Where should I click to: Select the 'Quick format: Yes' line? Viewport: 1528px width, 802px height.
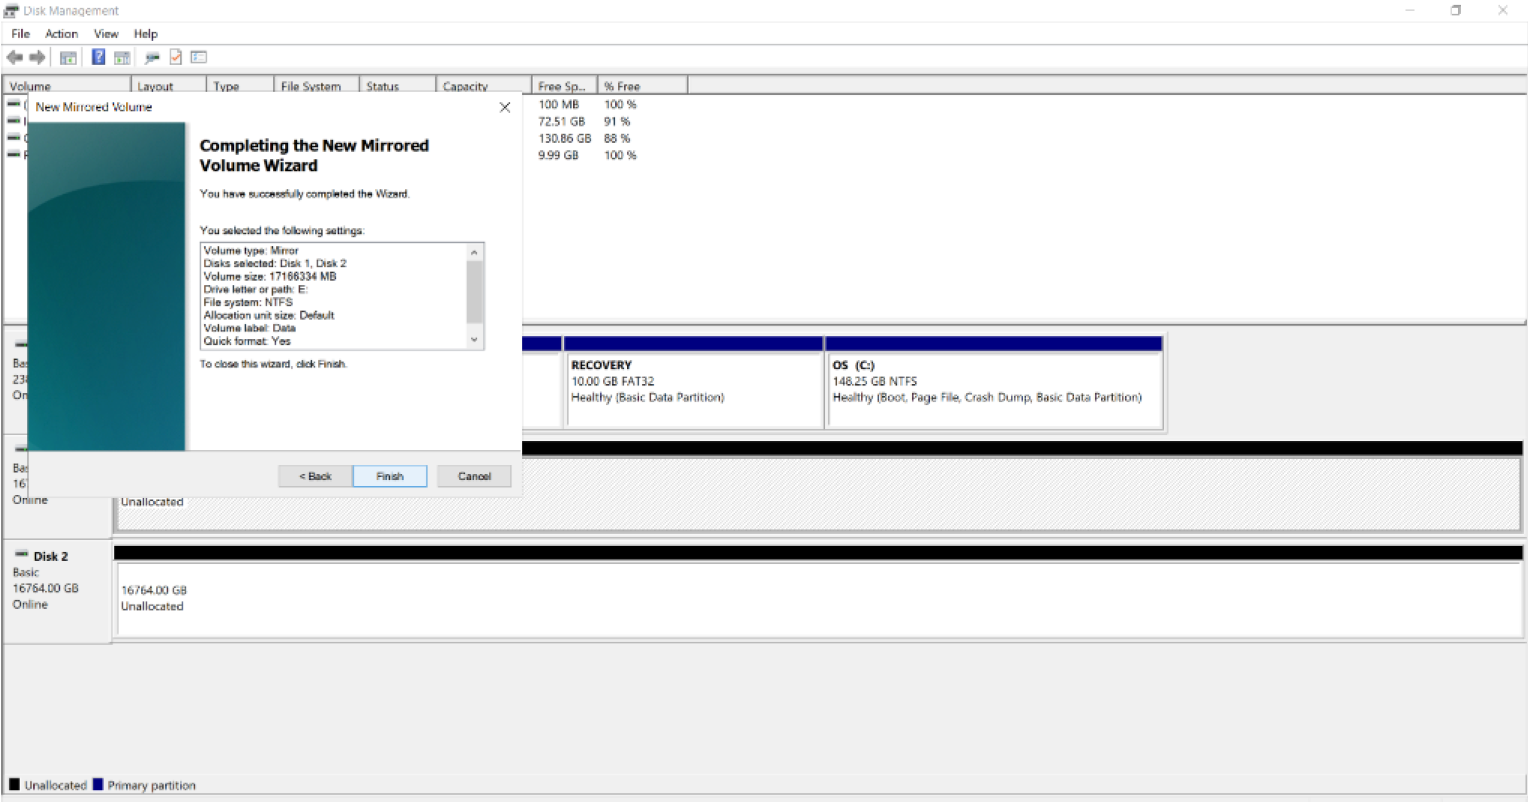247,341
